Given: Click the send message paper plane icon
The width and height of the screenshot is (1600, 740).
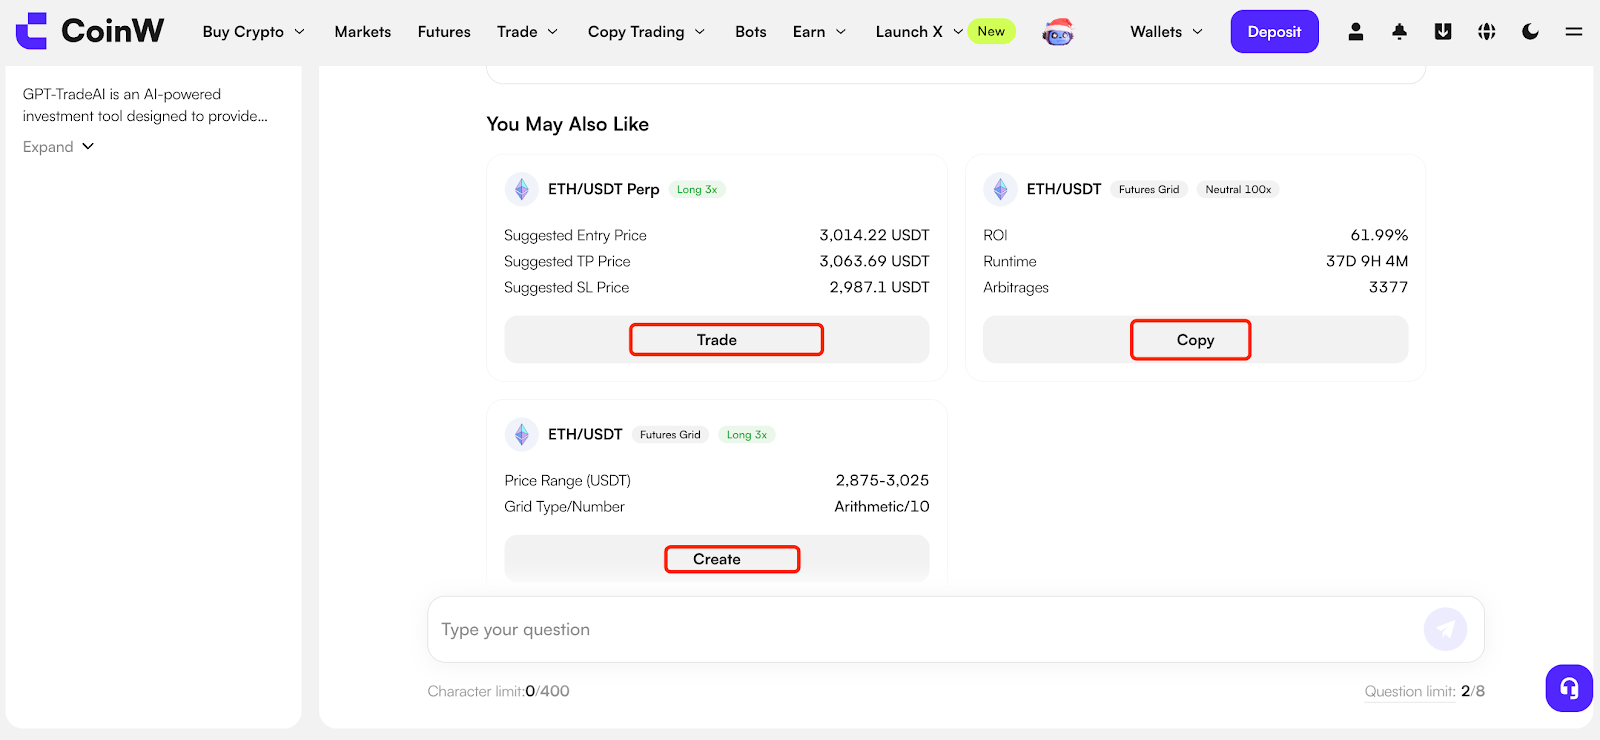Looking at the screenshot, I should [1445, 629].
